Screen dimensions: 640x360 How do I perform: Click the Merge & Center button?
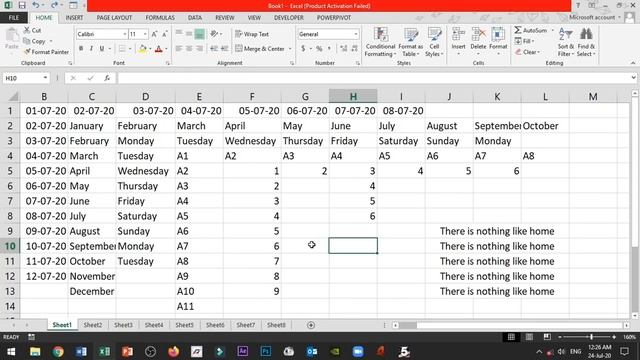pyautogui.click(x=260, y=49)
